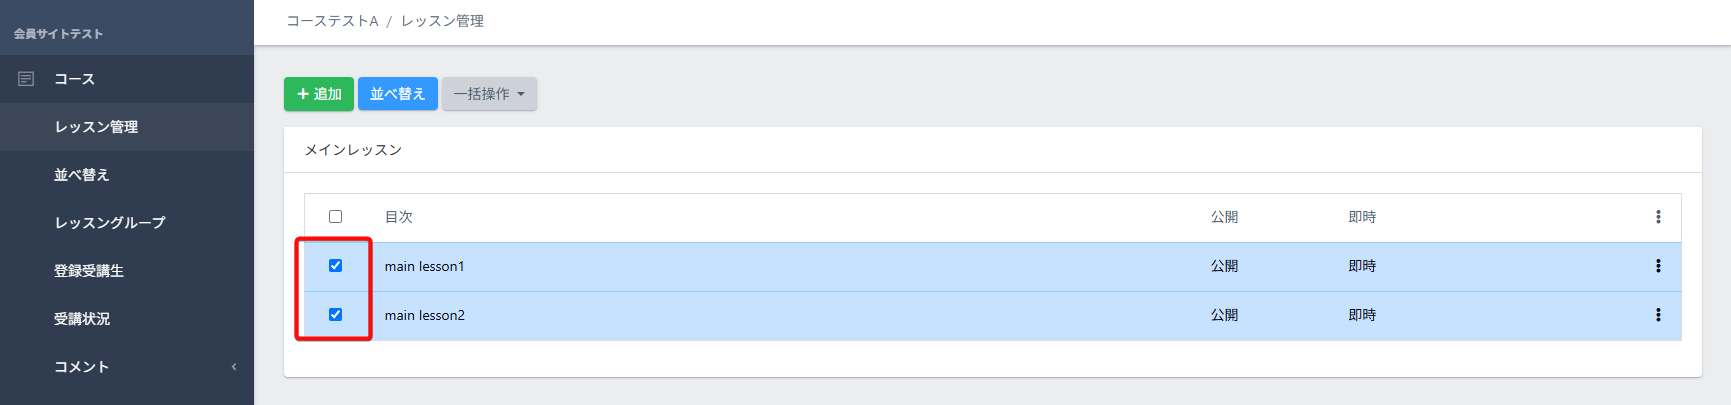Click plus icon on 追加 button
Screen dimensions: 1731x405
[303, 94]
